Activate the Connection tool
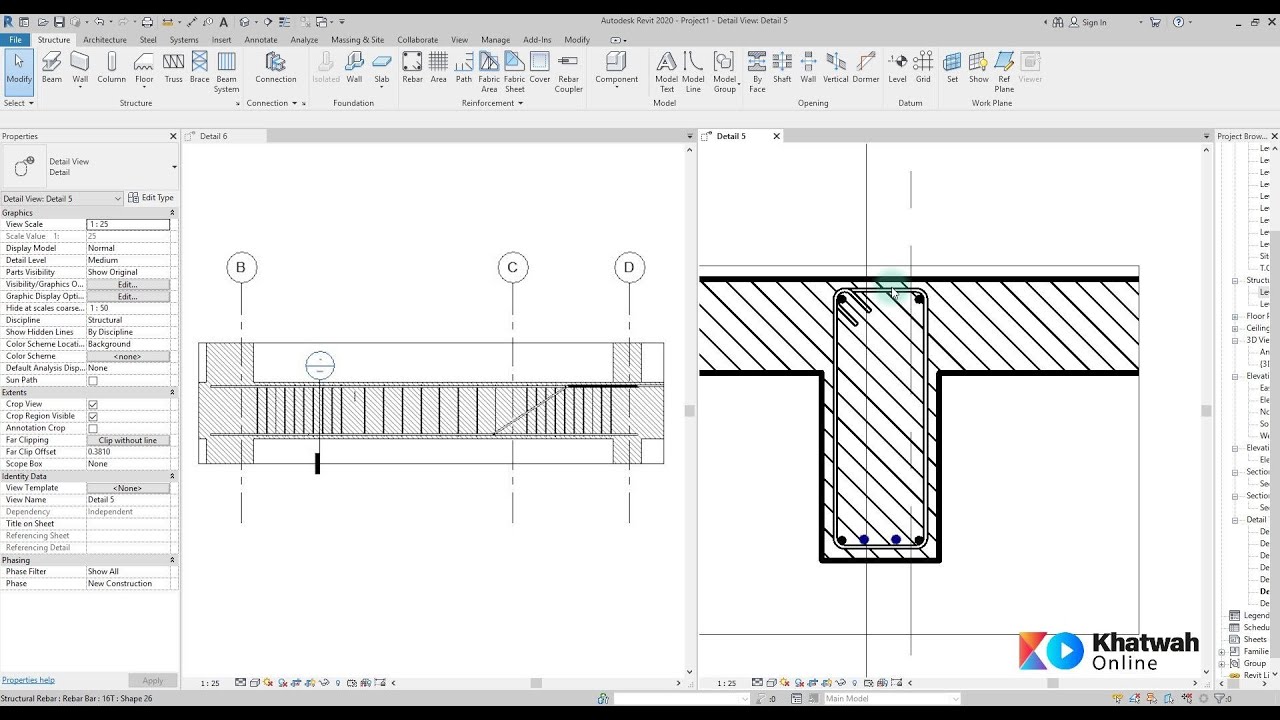 [275, 67]
